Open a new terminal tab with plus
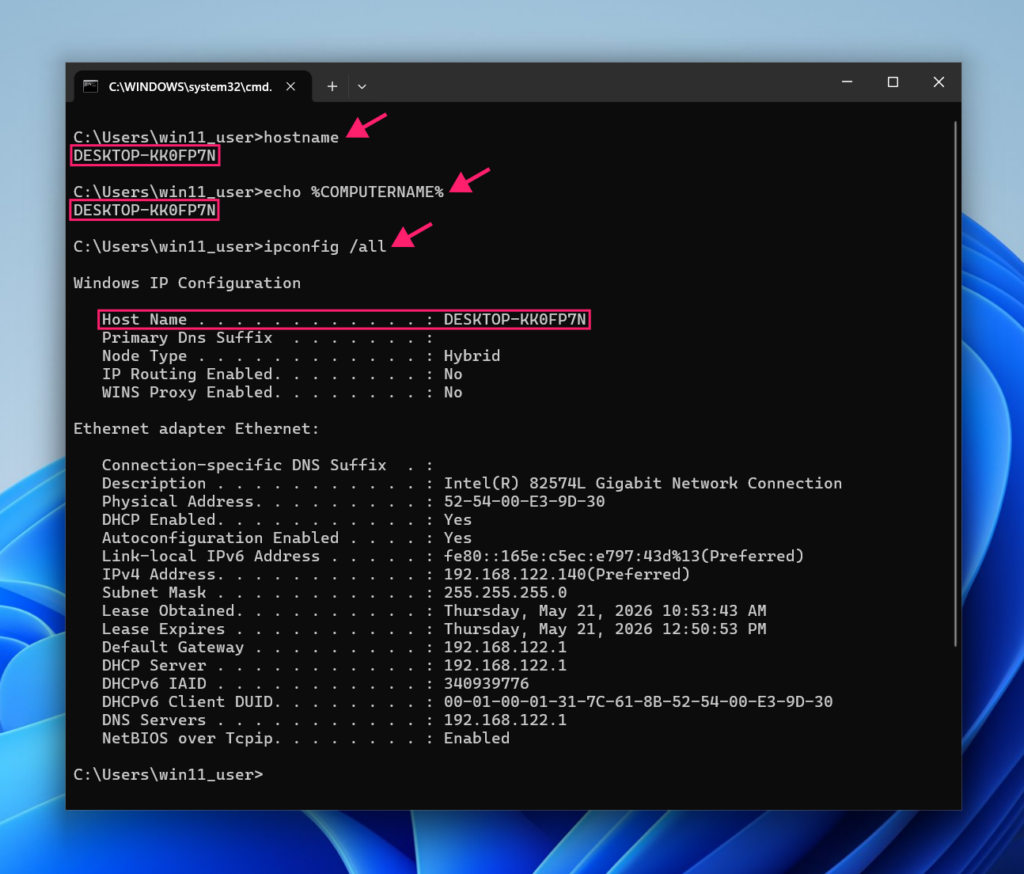The image size is (1024, 874). coord(332,86)
